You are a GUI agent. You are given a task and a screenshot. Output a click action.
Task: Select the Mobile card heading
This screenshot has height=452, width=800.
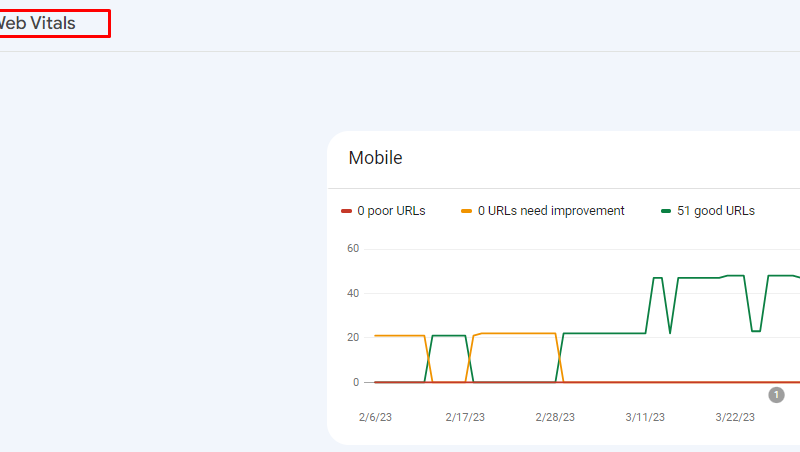pos(375,158)
